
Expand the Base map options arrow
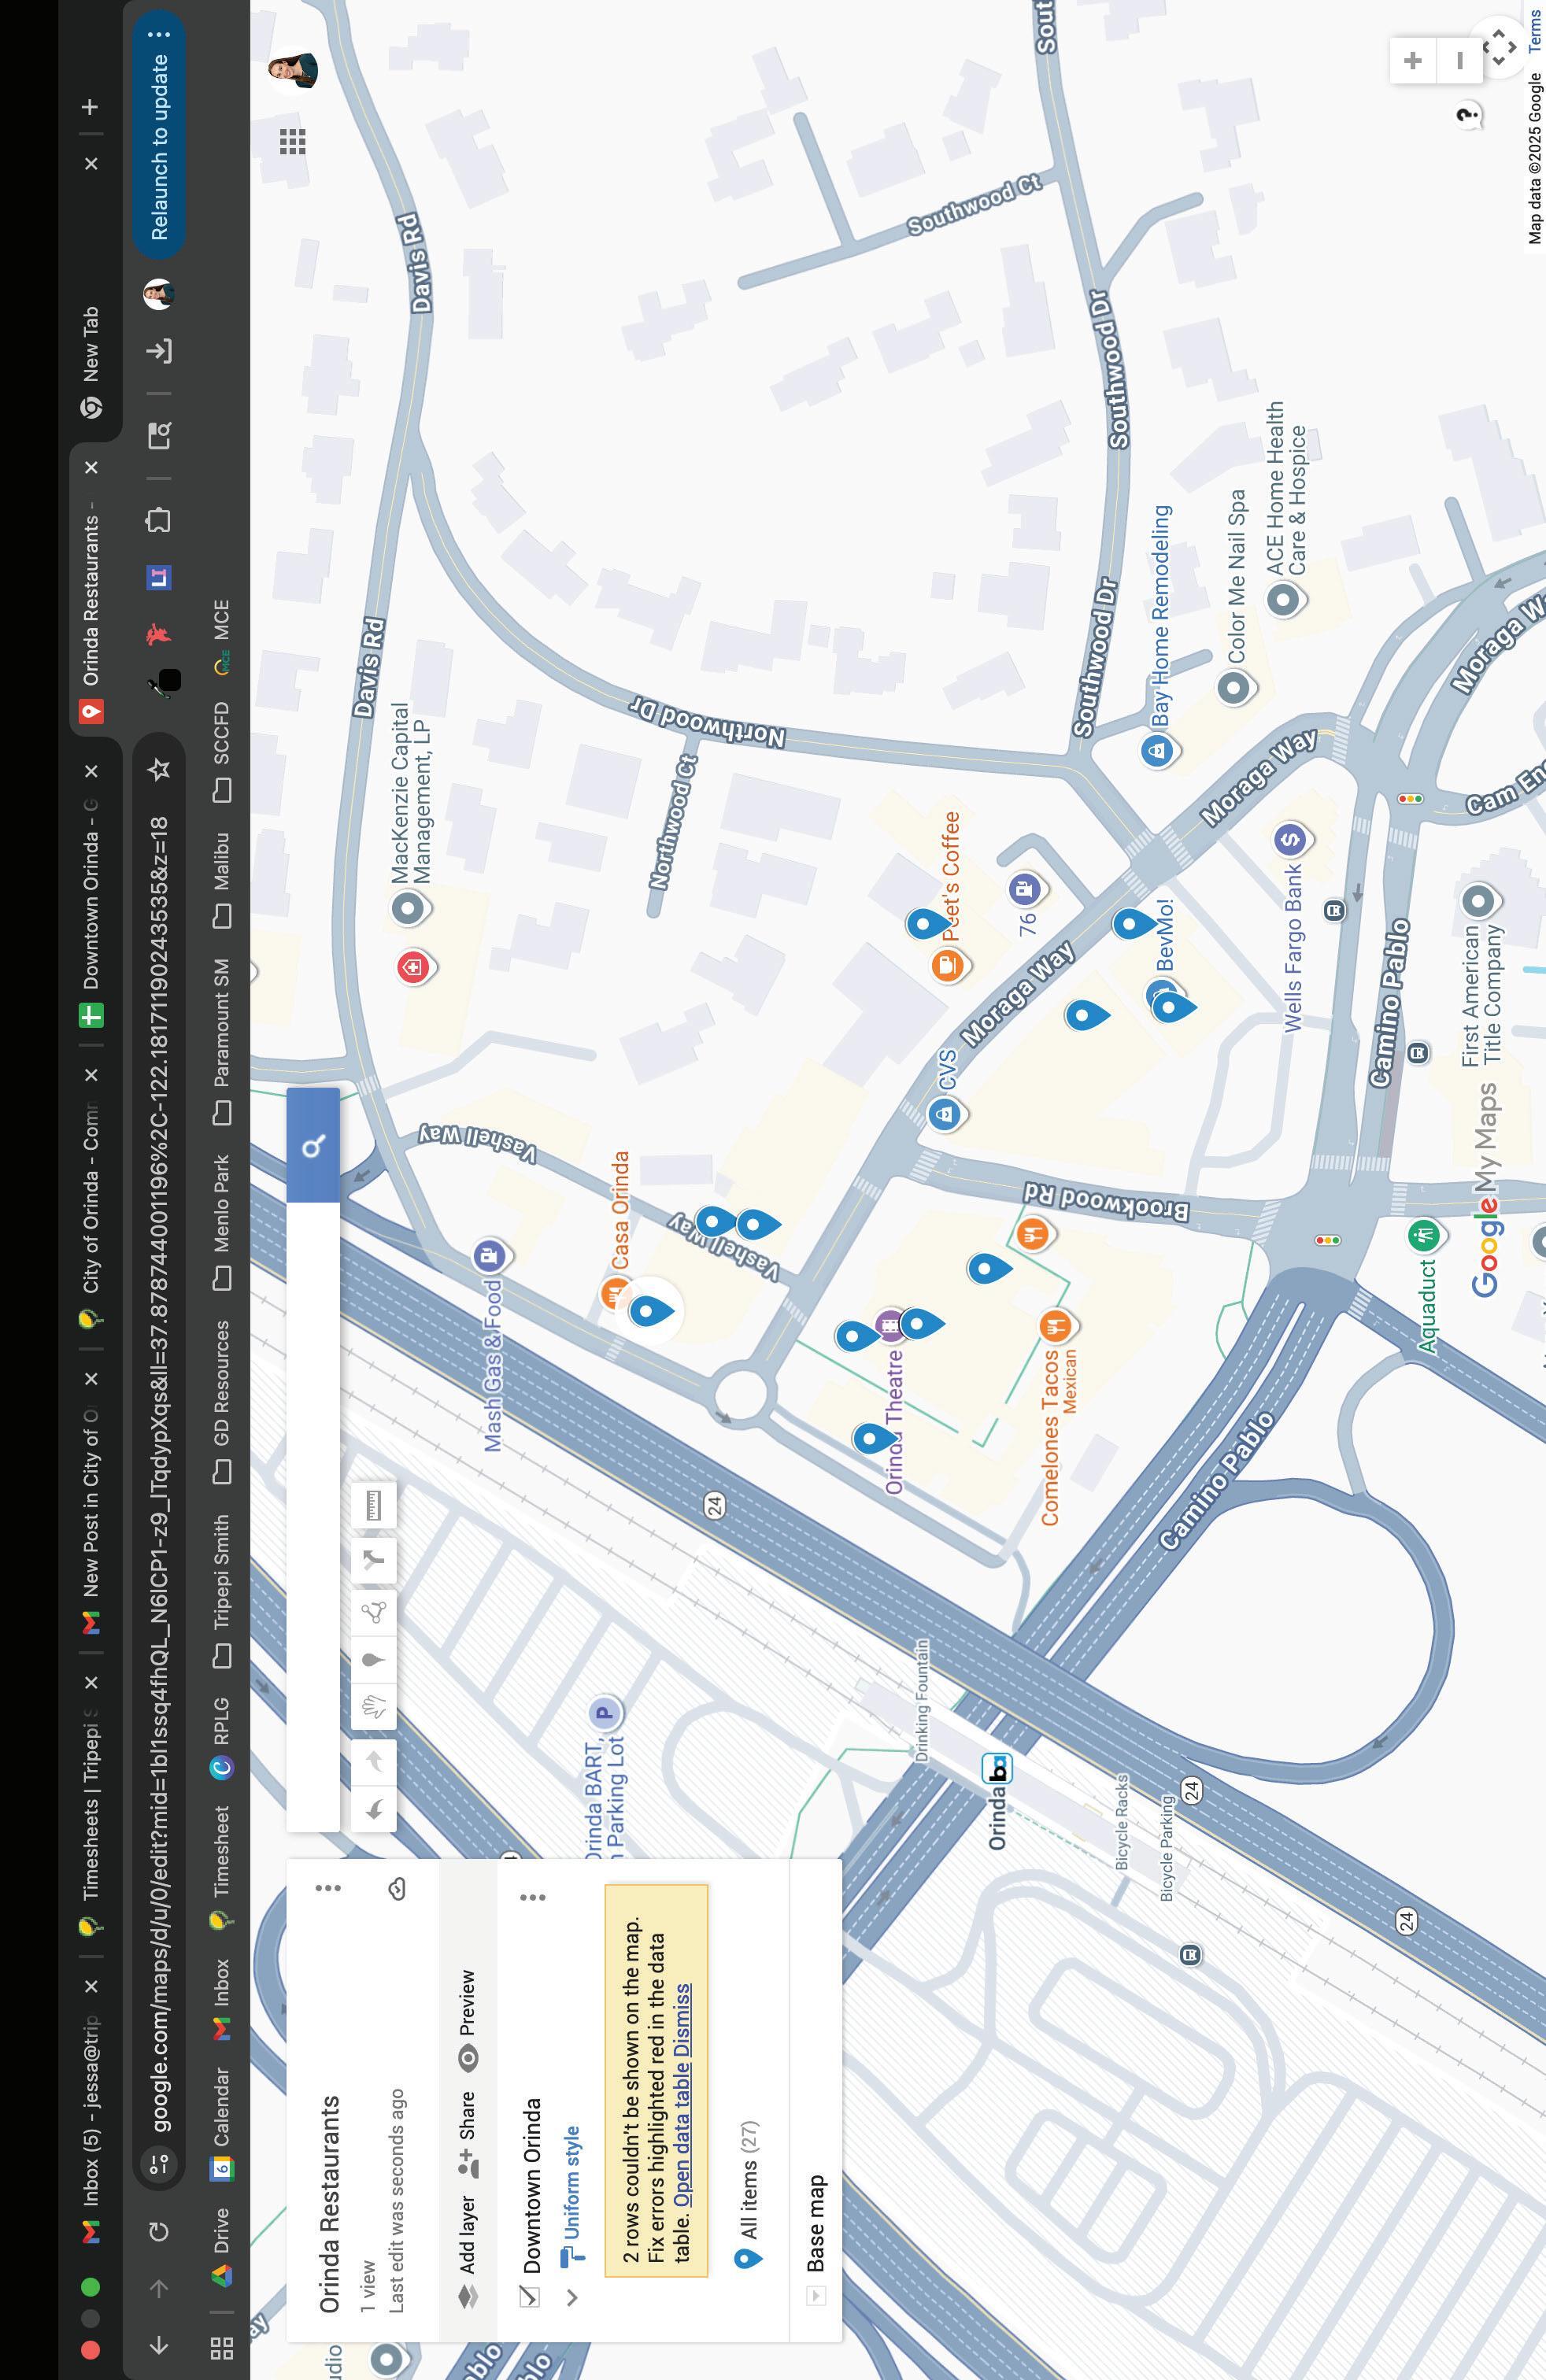pyautogui.click(x=816, y=2295)
